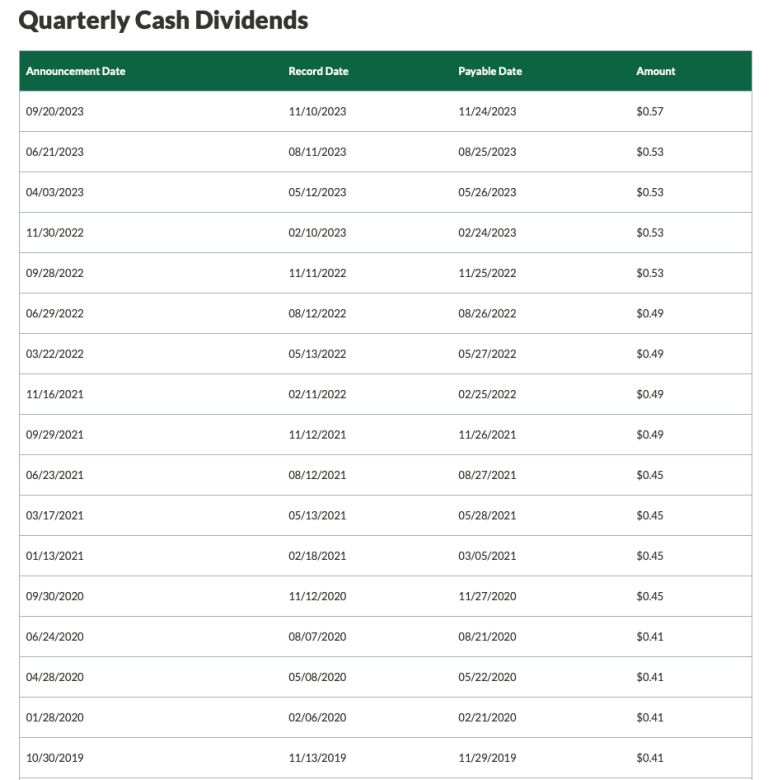The image size is (773, 780).
Task: Select payable date 11/26/2021
Action: 487,435
